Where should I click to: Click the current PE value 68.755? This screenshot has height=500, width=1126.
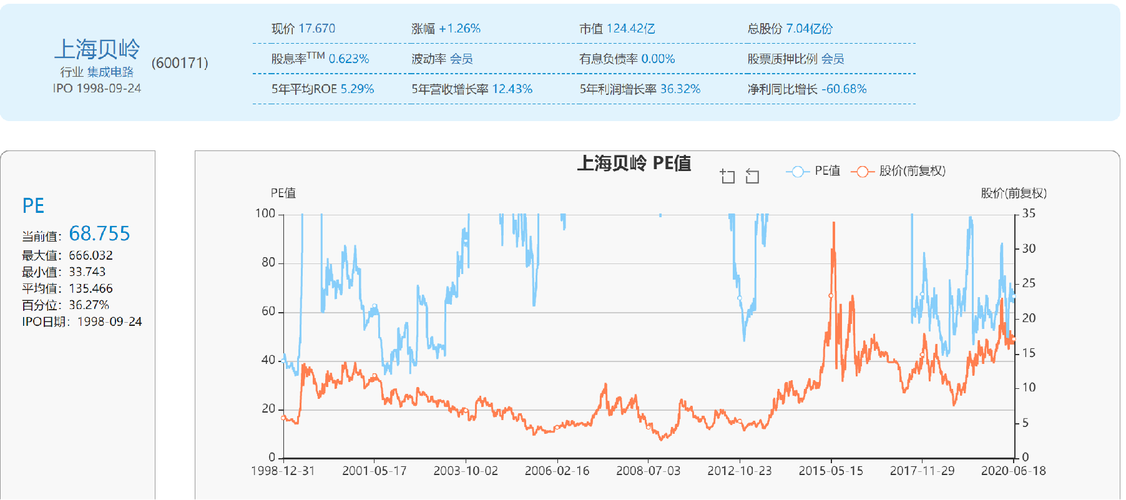pos(100,235)
